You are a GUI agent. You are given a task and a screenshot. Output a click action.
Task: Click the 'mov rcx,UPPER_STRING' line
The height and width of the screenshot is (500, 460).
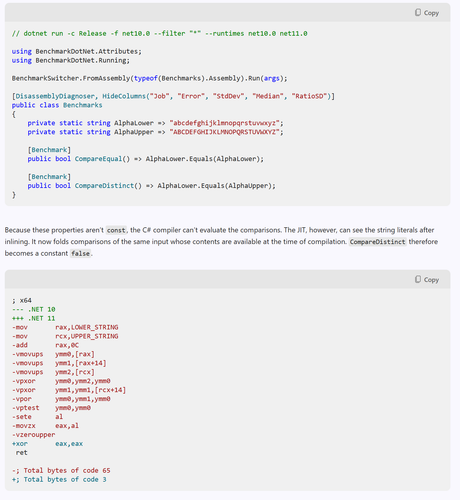point(65,336)
